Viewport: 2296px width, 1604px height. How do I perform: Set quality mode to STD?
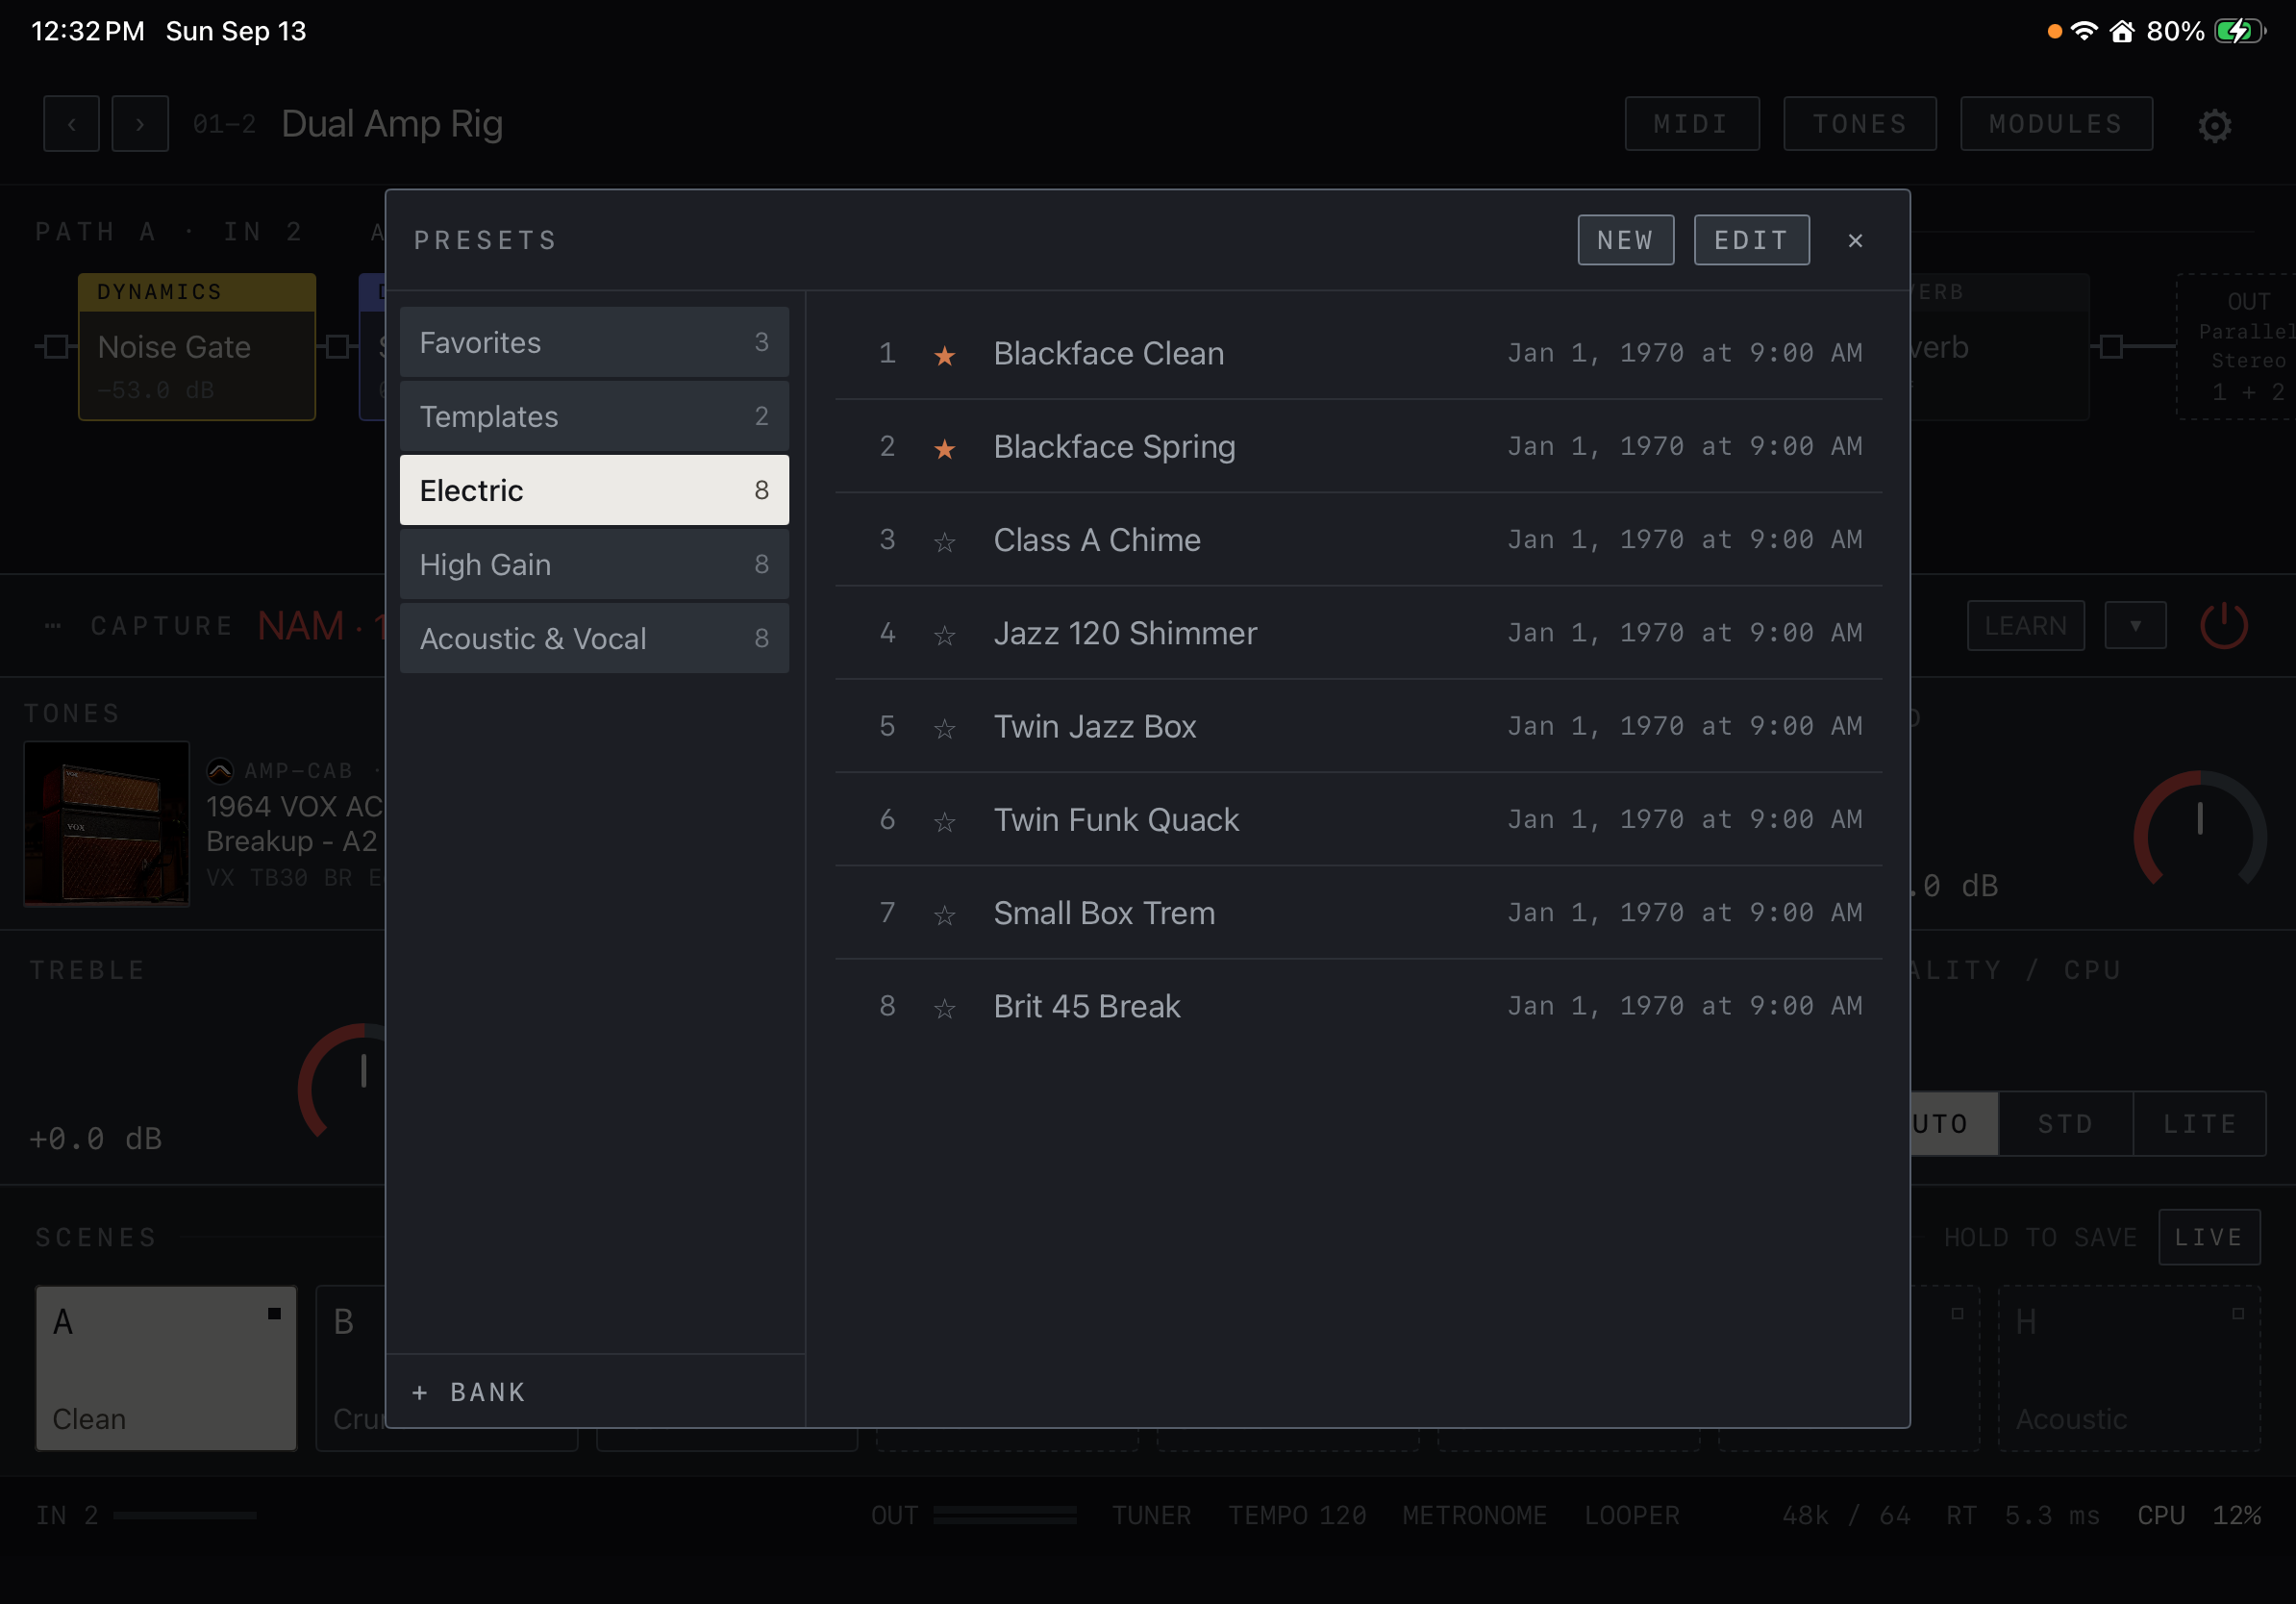2065,1124
